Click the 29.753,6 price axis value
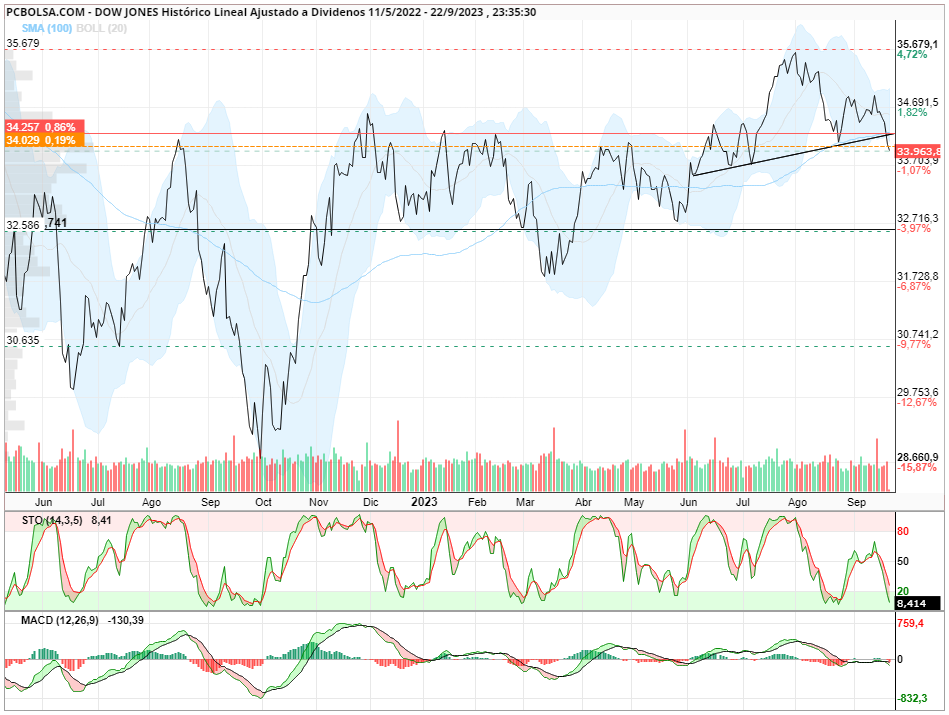Viewport: 949px width, 715px height. (918, 392)
